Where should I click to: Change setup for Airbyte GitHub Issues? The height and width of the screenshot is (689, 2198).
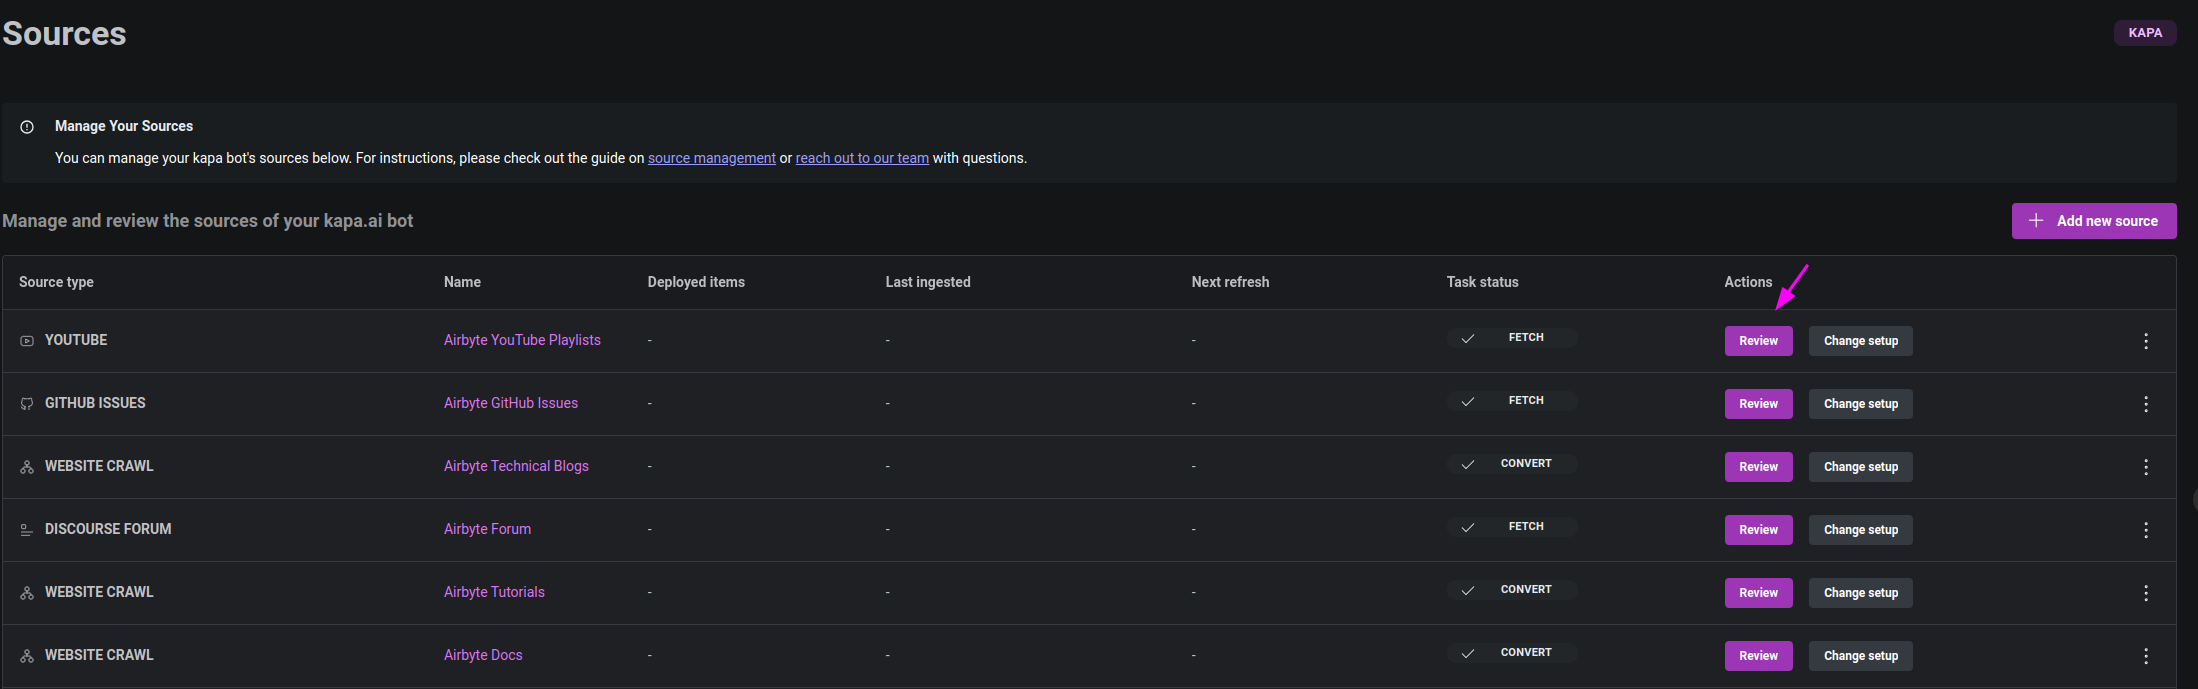click(x=1861, y=404)
